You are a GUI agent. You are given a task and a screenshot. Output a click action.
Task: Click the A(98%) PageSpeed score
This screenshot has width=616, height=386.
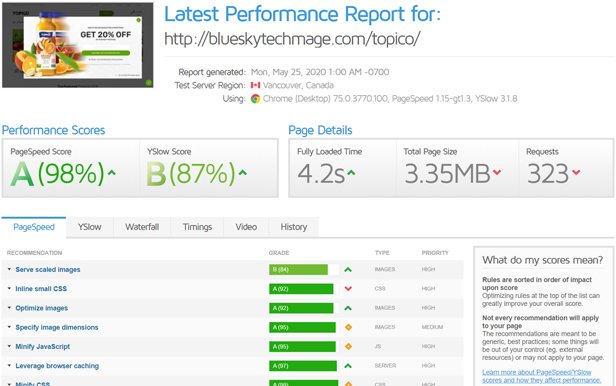point(58,173)
